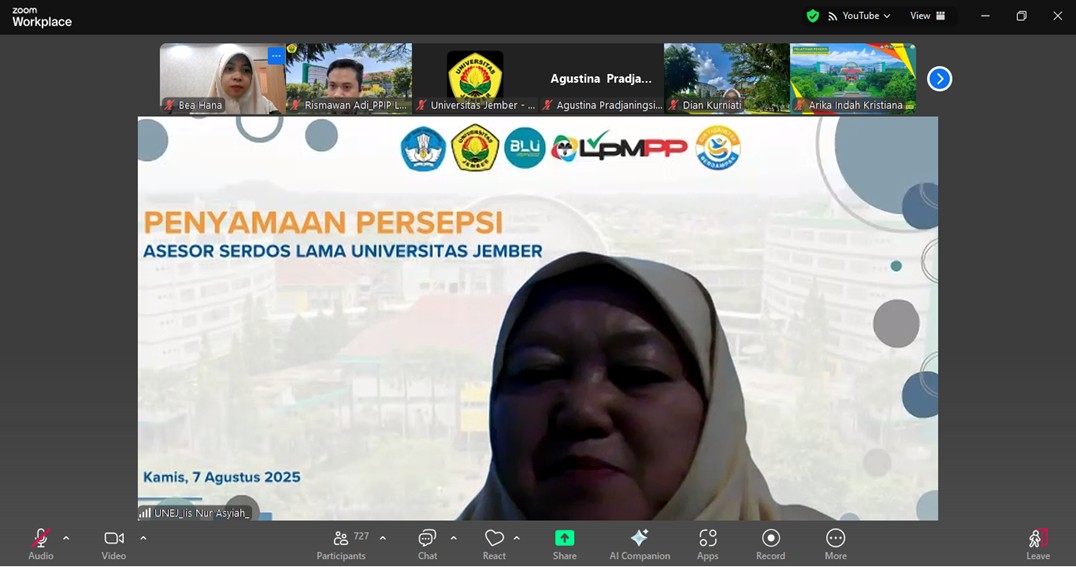Open the React emoji menu
The image size is (1076, 567).
click(494, 544)
